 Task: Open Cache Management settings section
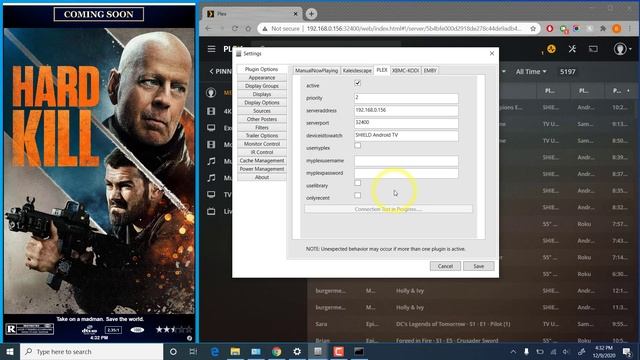262,161
